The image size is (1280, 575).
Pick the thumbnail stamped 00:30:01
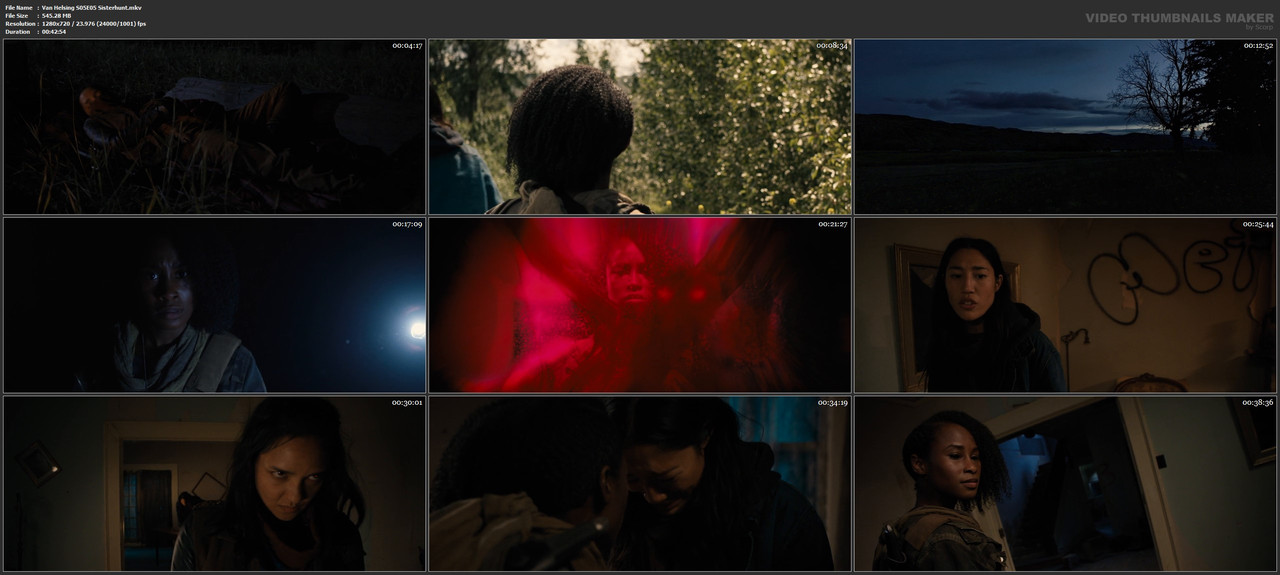pos(215,484)
